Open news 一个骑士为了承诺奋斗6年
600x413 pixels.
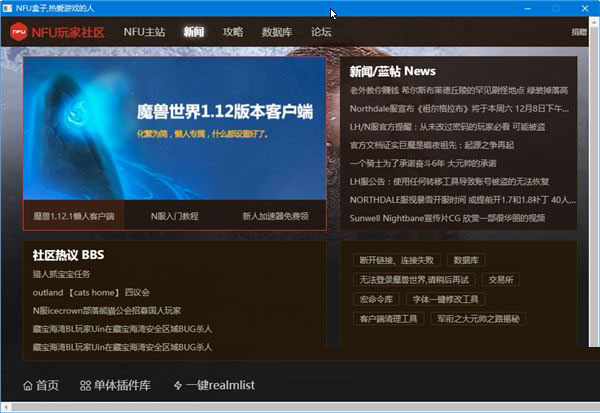[423, 163]
